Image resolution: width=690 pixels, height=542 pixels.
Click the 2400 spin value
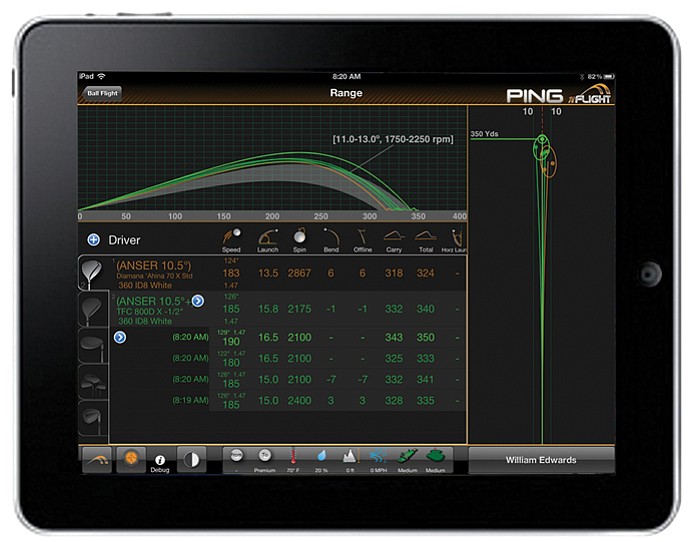click(x=299, y=401)
